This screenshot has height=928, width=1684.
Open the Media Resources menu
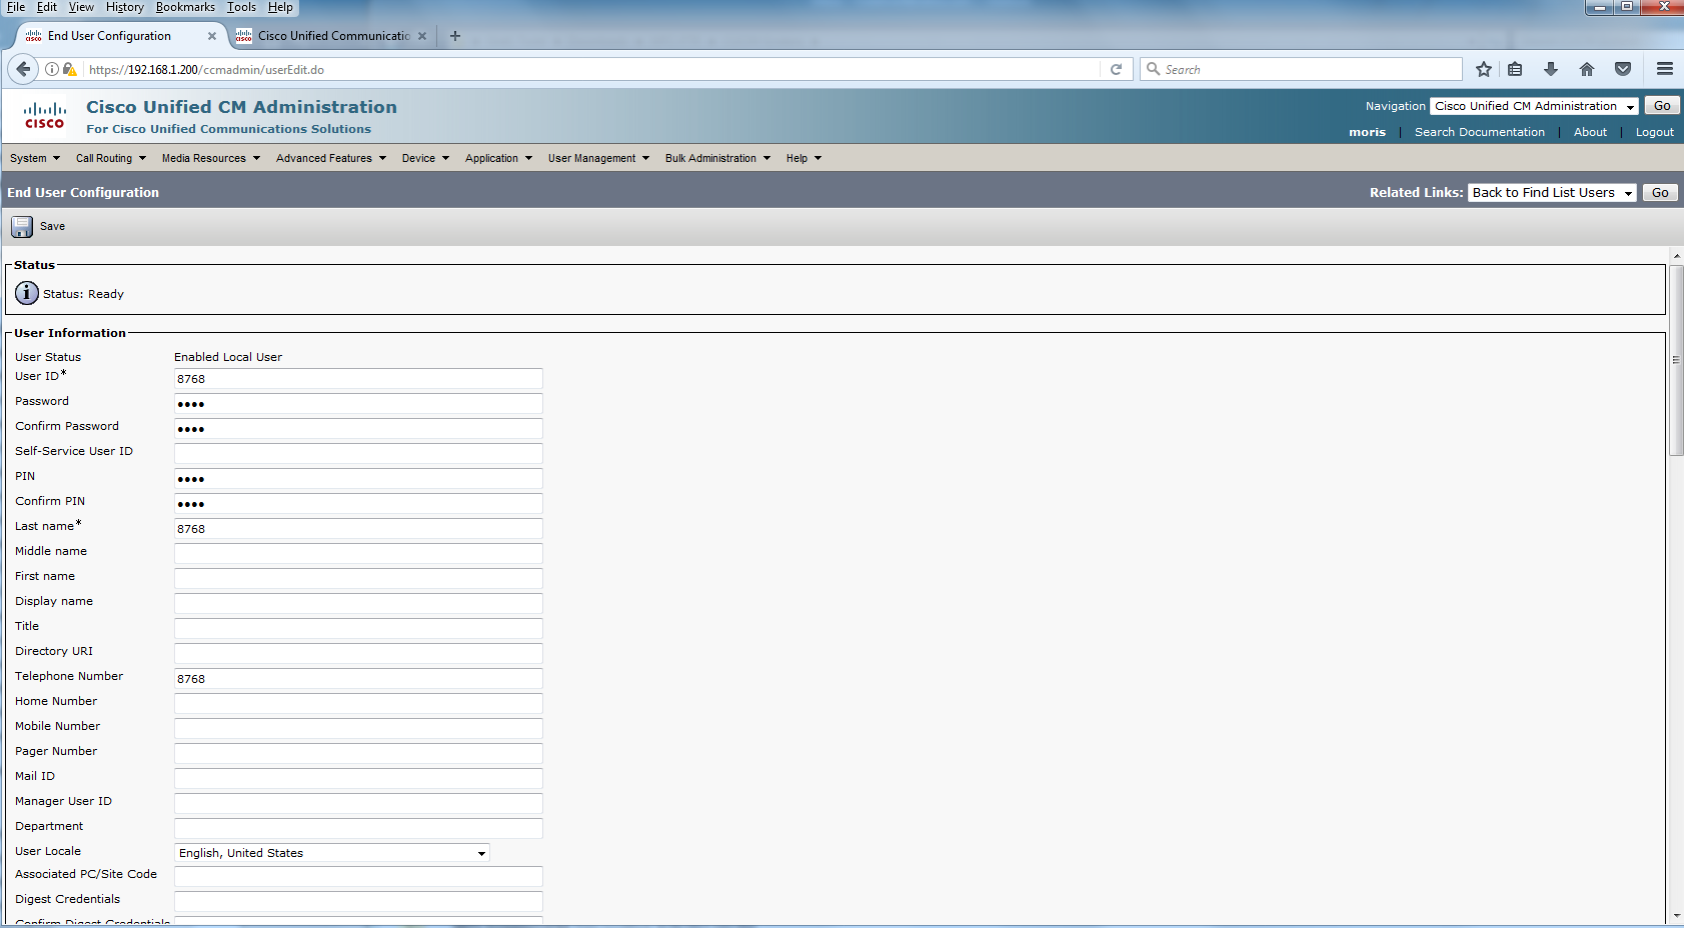tap(211, 158)
